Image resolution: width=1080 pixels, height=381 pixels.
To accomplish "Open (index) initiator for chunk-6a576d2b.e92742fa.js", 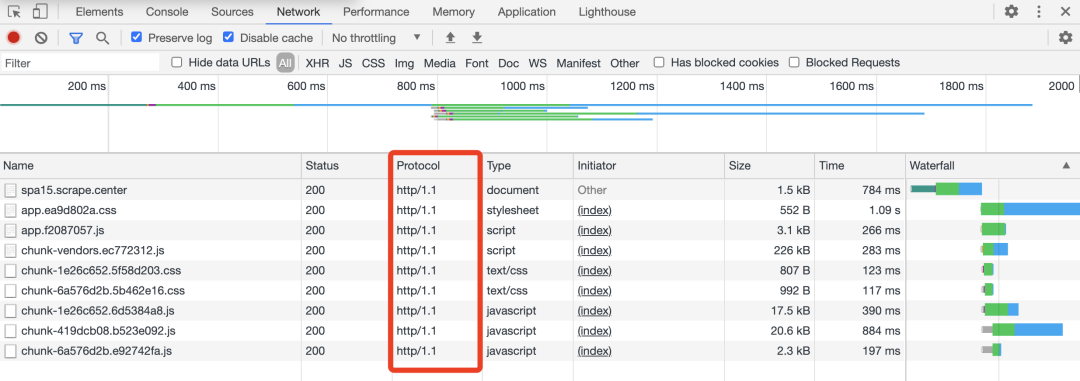I will pos(594,351).
